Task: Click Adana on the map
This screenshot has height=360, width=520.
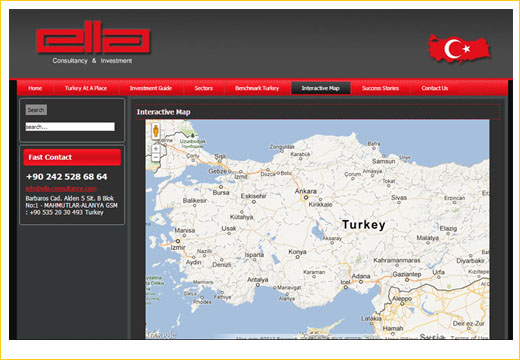Action: coord(361,276)
